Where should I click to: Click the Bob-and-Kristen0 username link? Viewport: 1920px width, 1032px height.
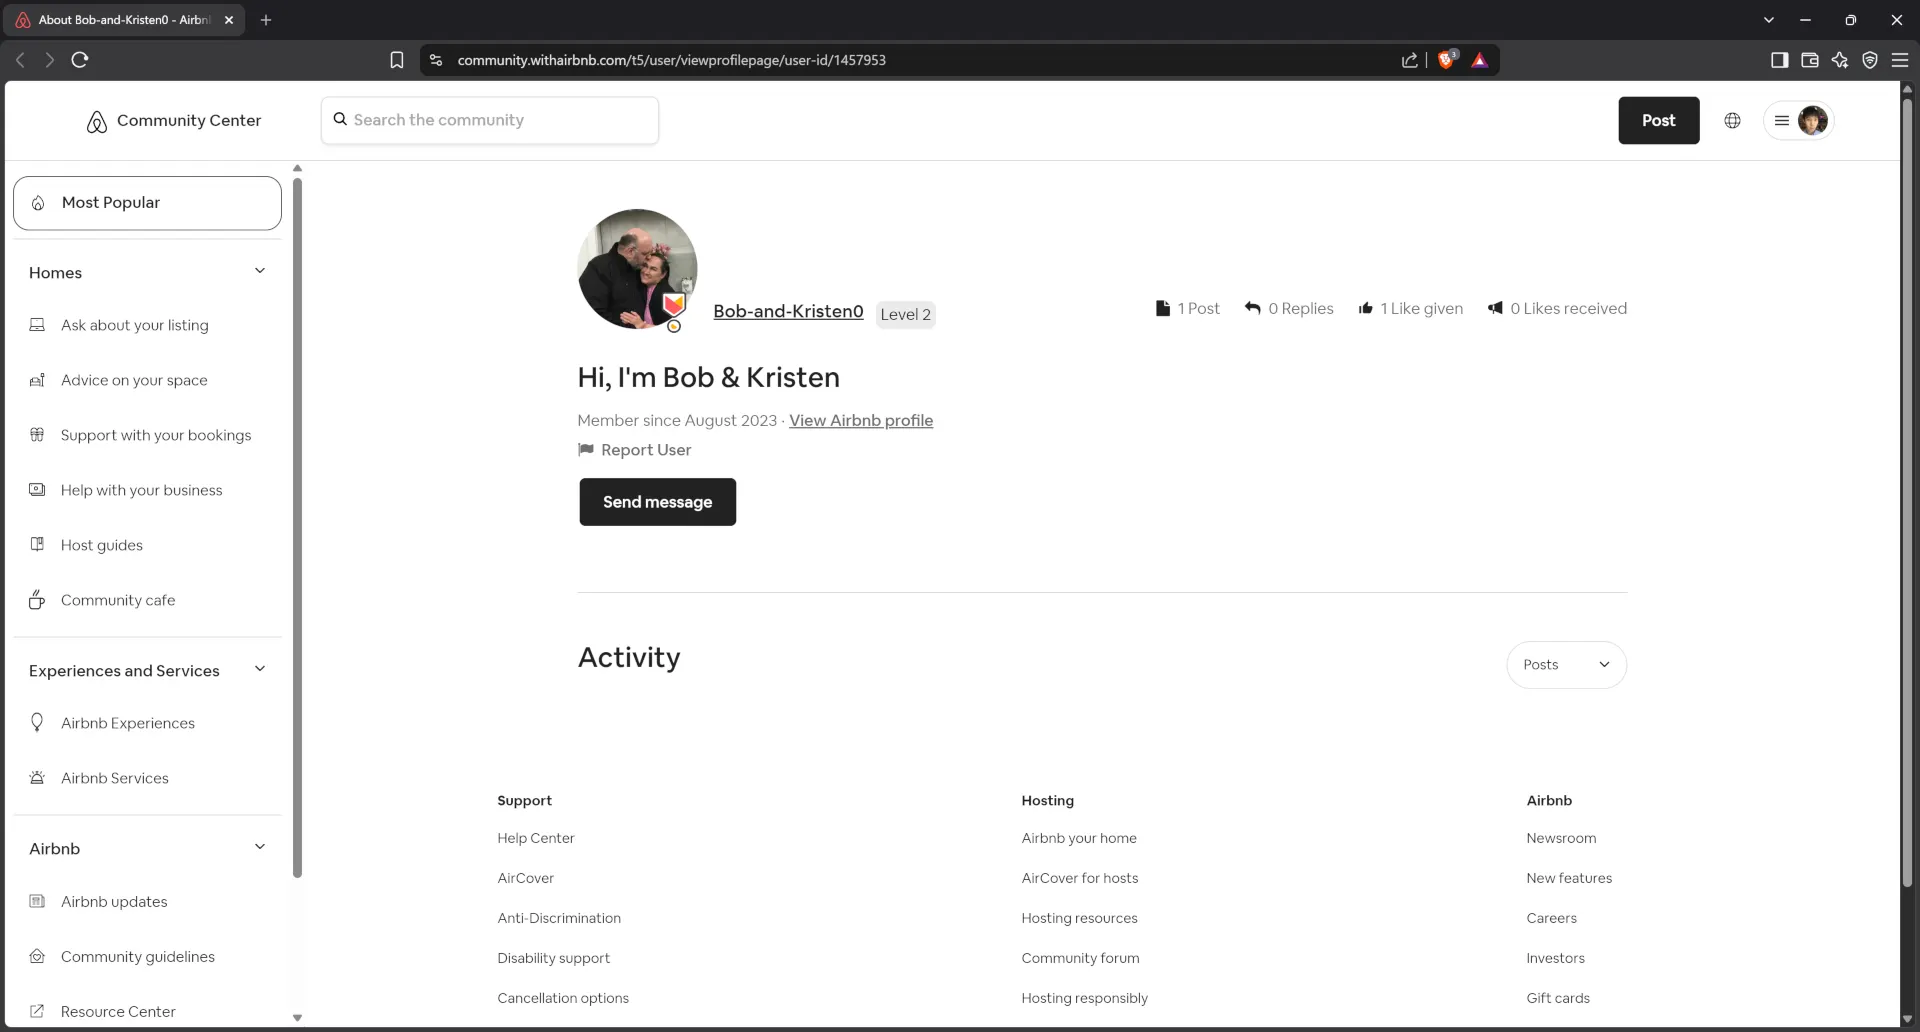[x=788, y=311]
